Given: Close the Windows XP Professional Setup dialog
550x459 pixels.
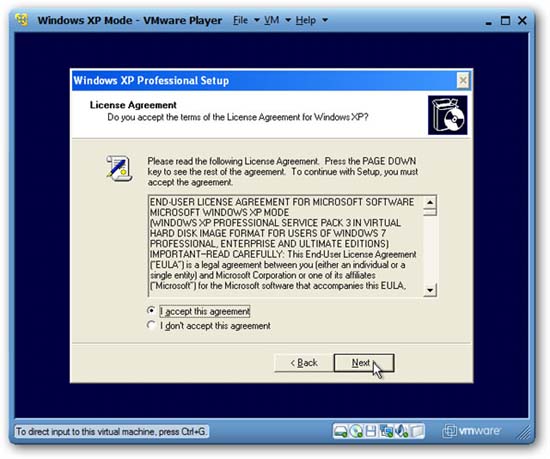Looking at the screenshot, I should point(463,81).
